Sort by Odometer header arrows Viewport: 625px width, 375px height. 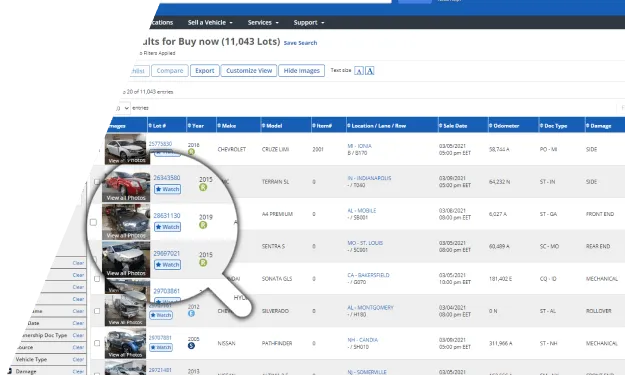[x=491, y=126]
